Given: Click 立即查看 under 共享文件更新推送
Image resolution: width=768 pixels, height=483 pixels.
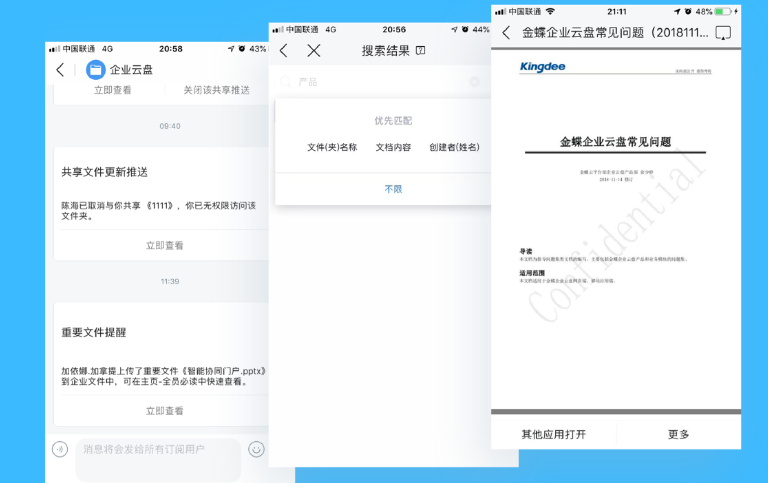Looking at the screenshot, I should click(165, 245).
